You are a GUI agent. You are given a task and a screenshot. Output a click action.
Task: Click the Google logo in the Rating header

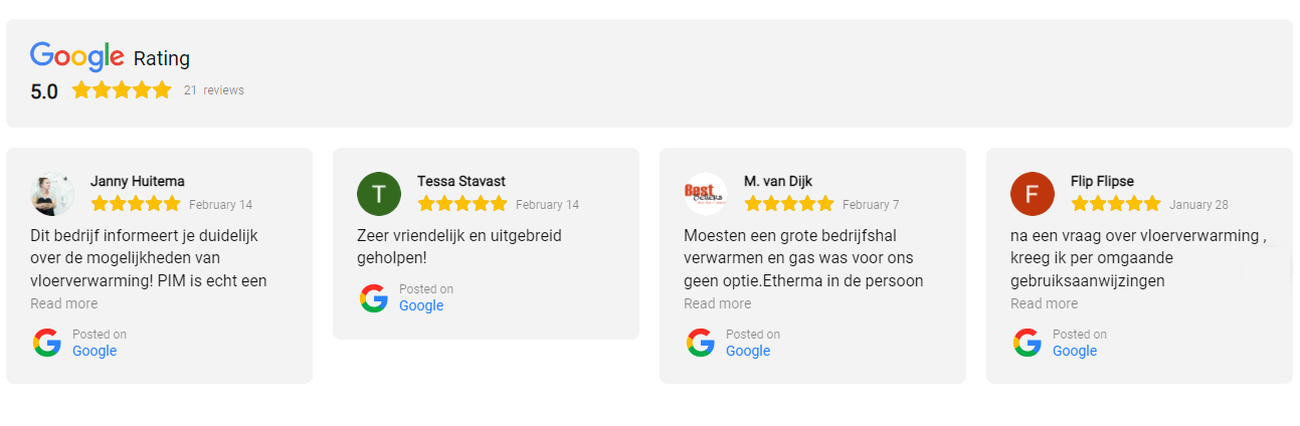click(77, 56)
